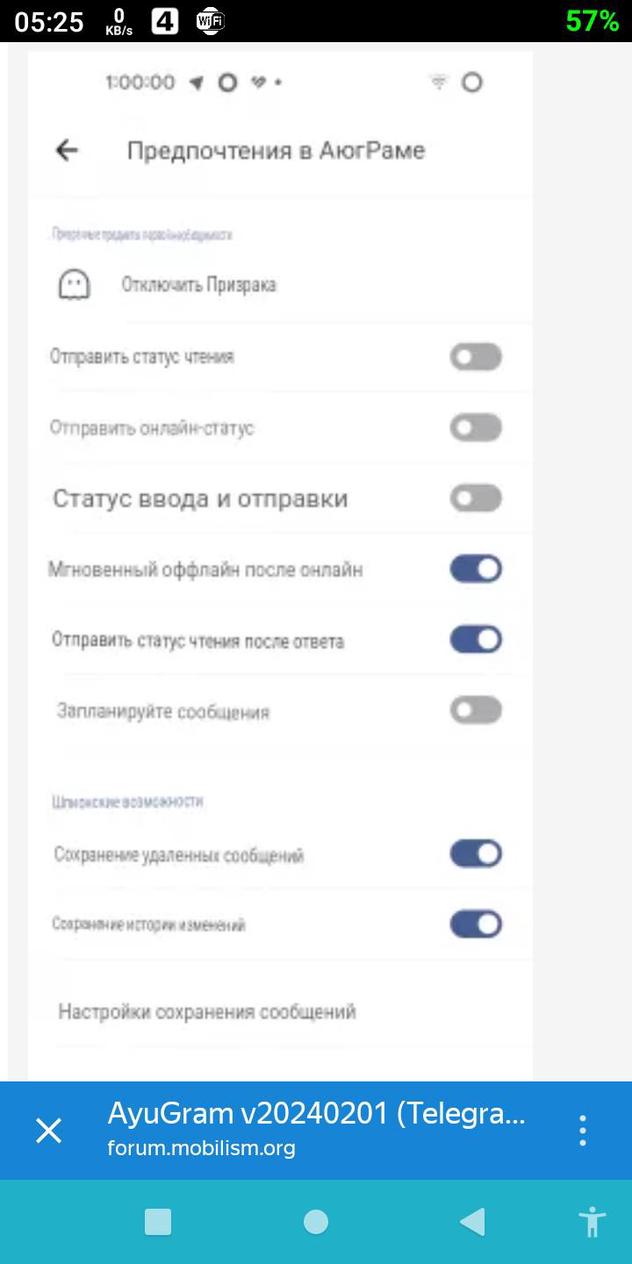Turn on the 'Статус ввода и отправки' switch
The width and height of the screenshot is (632, 1264).
[475, 498]
